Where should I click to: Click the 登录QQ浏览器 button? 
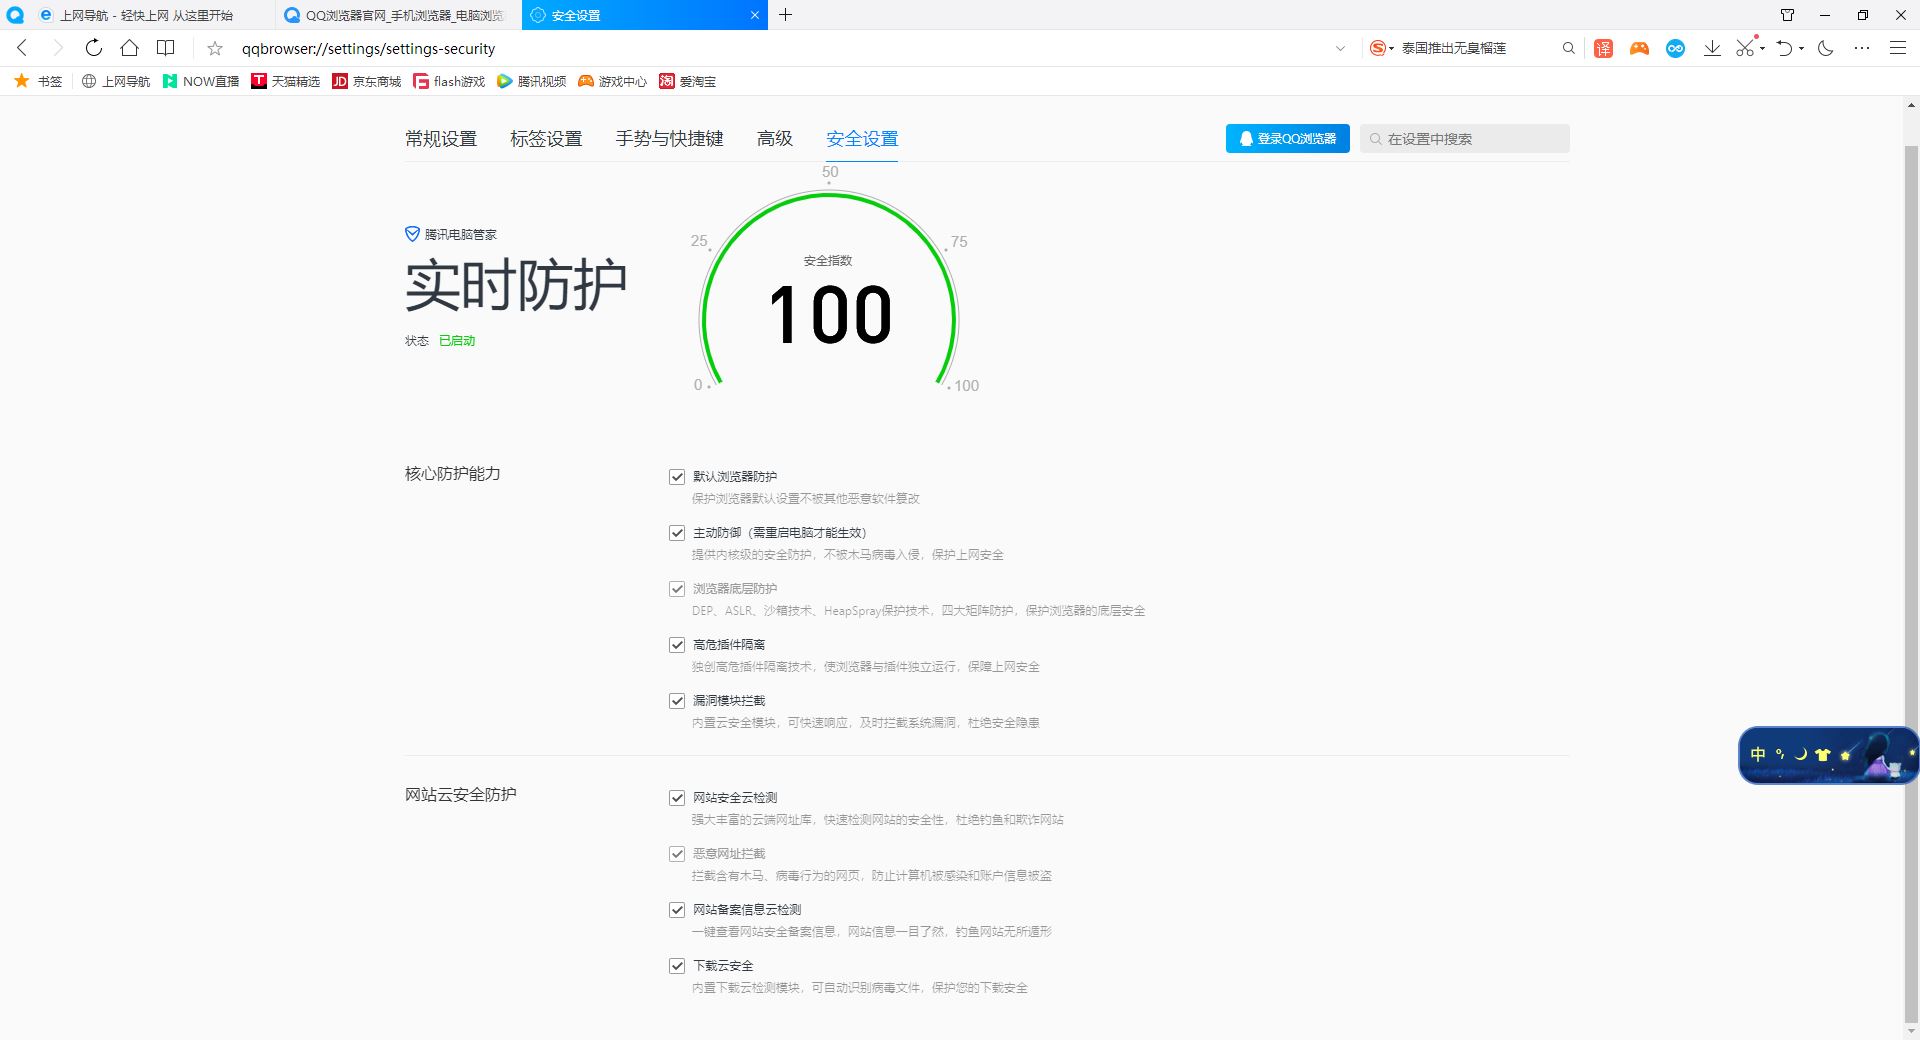(x=1287, y=138)
